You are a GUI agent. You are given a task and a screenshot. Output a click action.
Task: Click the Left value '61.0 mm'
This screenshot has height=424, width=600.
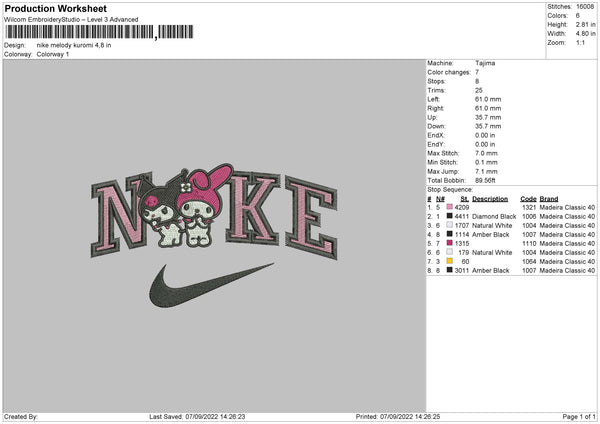(488, 99)
